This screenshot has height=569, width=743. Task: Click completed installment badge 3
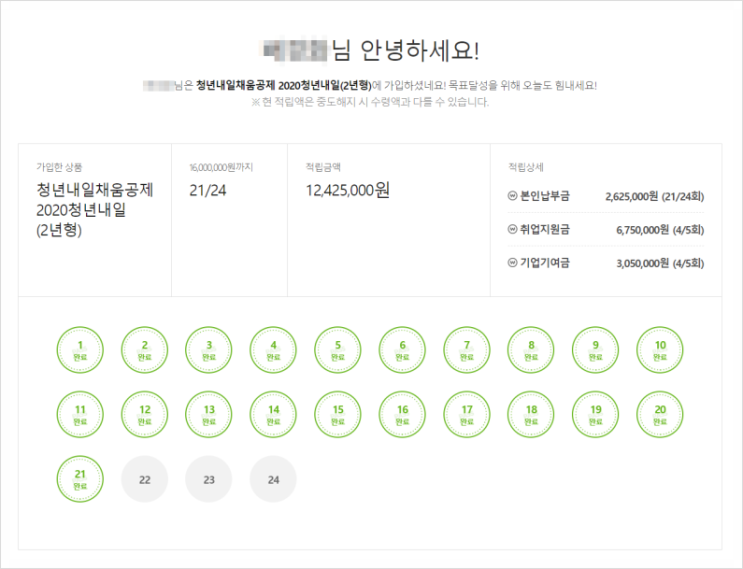tap(209, 350)
